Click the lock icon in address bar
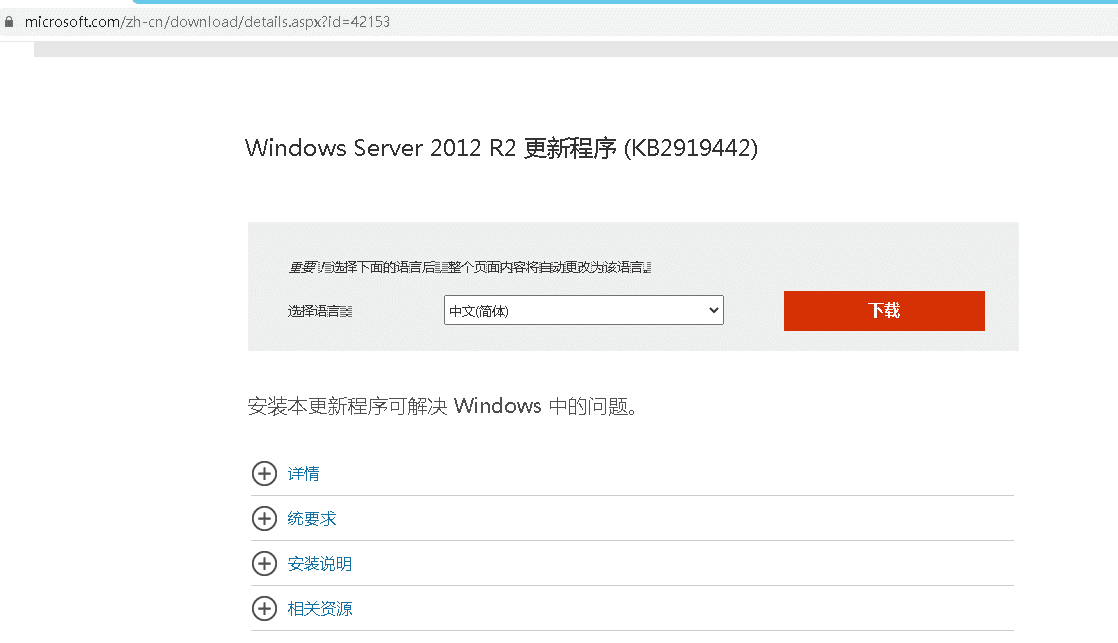The height and width of the screenshot is (643, 1118). point(10,21)
